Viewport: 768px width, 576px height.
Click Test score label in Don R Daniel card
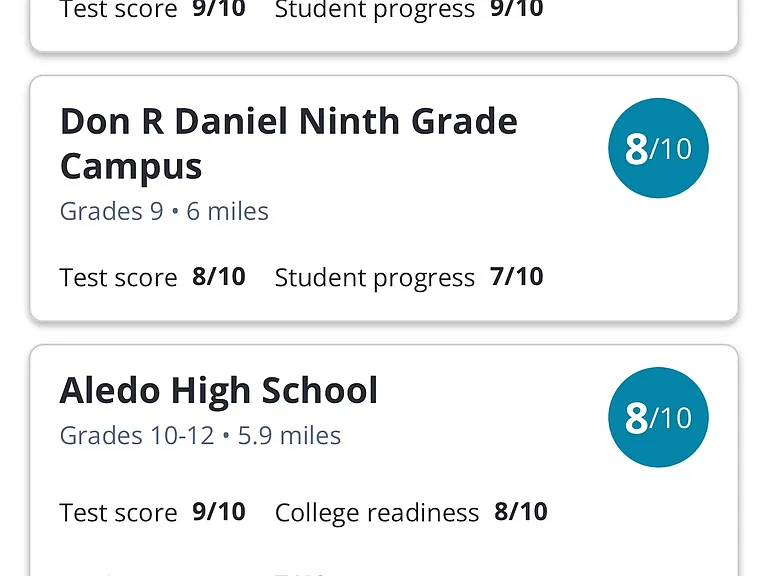(118, 278)
